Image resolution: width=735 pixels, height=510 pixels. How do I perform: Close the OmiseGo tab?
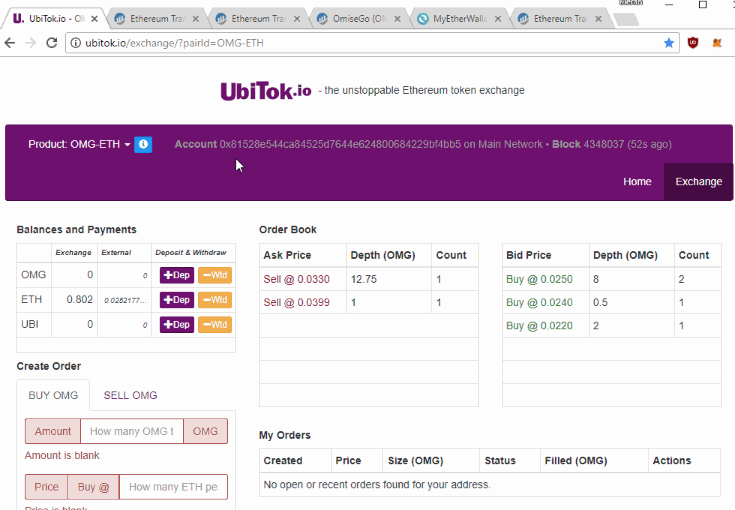coord(398,19)
